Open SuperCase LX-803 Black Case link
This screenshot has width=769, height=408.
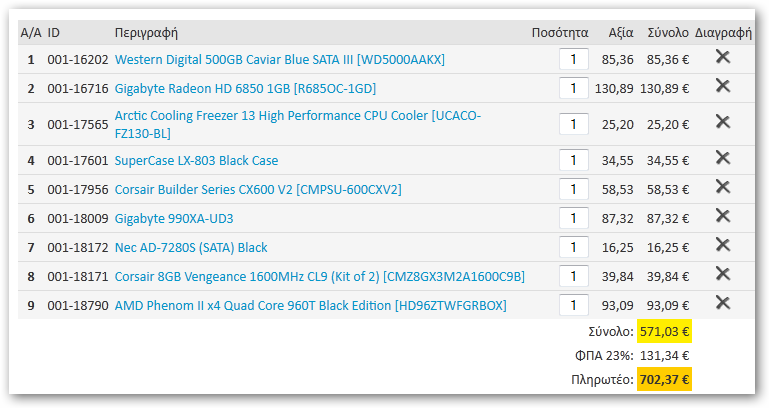coord(196,161)
